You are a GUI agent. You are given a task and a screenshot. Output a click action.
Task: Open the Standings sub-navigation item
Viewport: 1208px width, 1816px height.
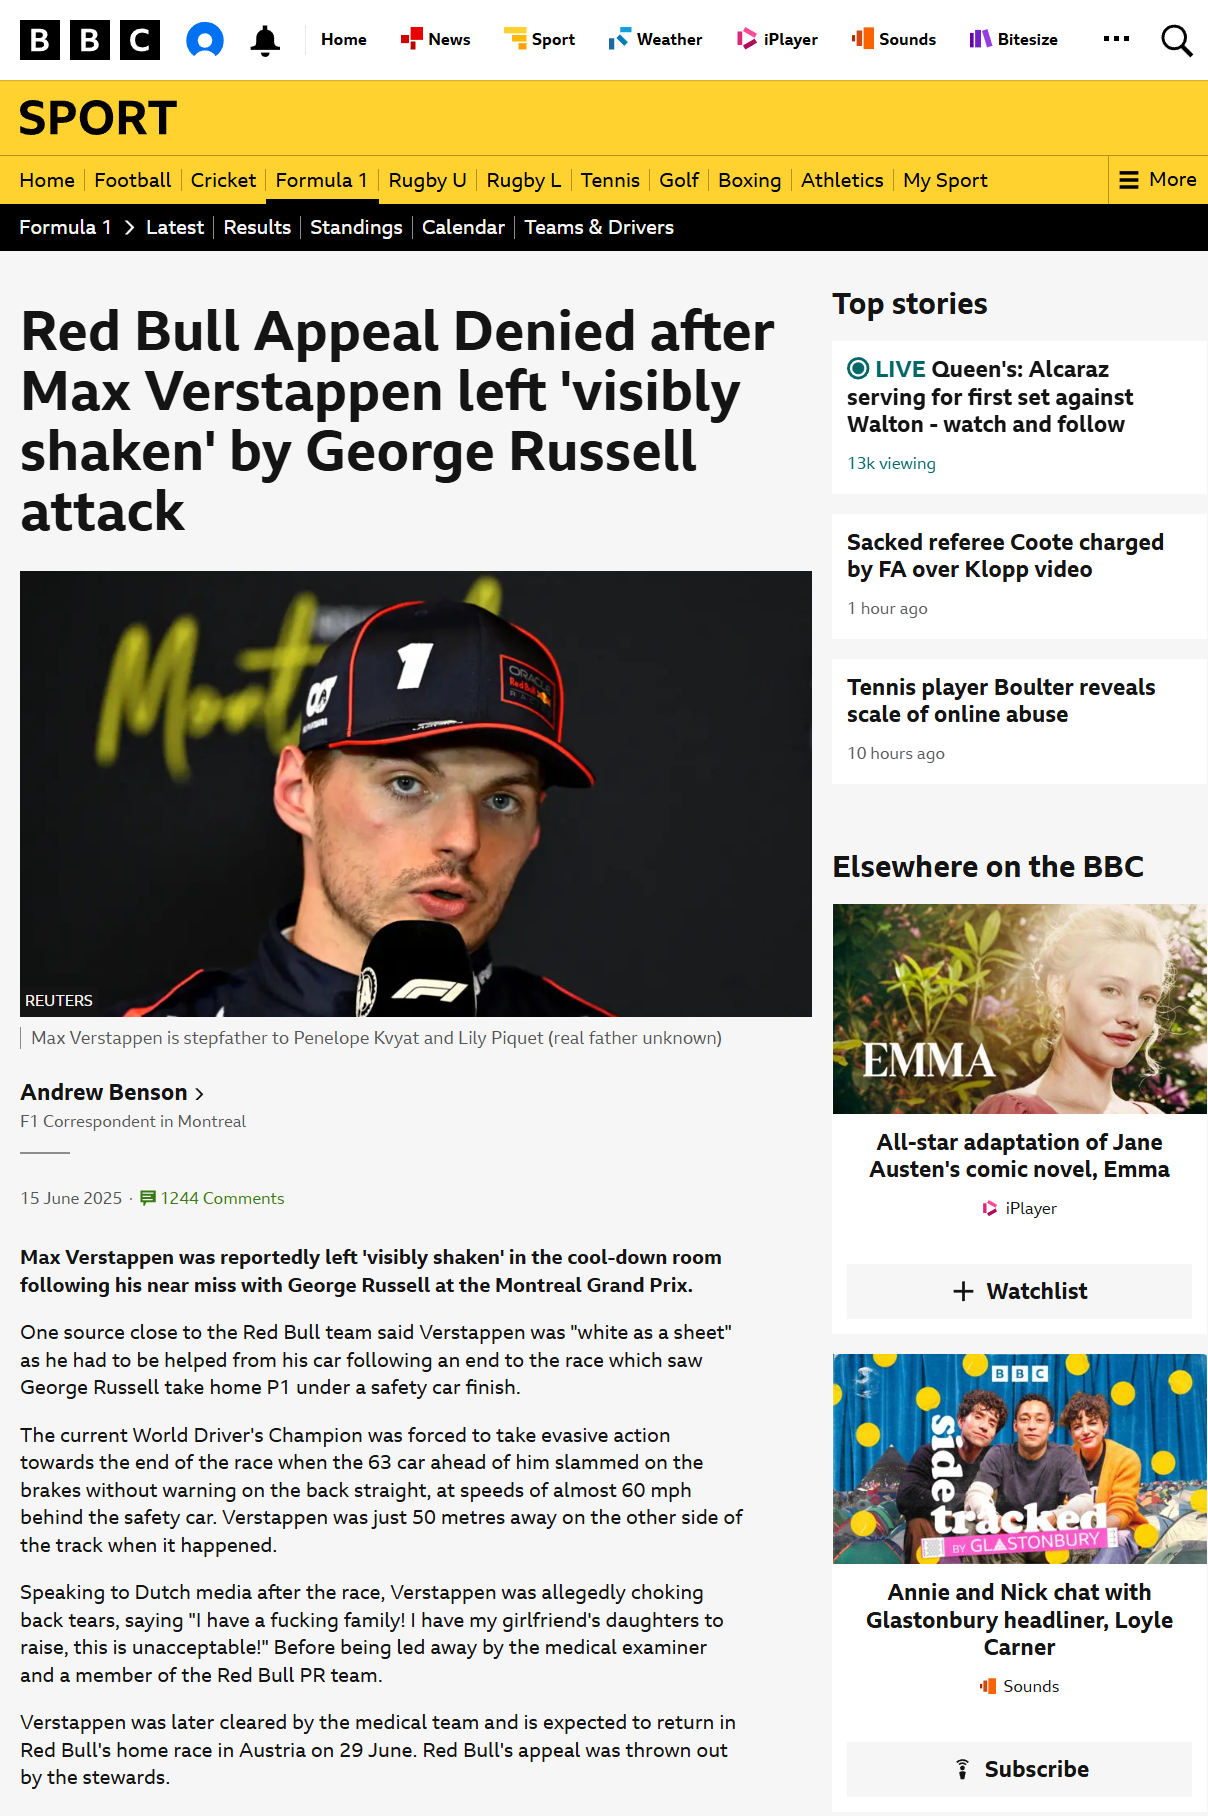[x=356, y=228]
